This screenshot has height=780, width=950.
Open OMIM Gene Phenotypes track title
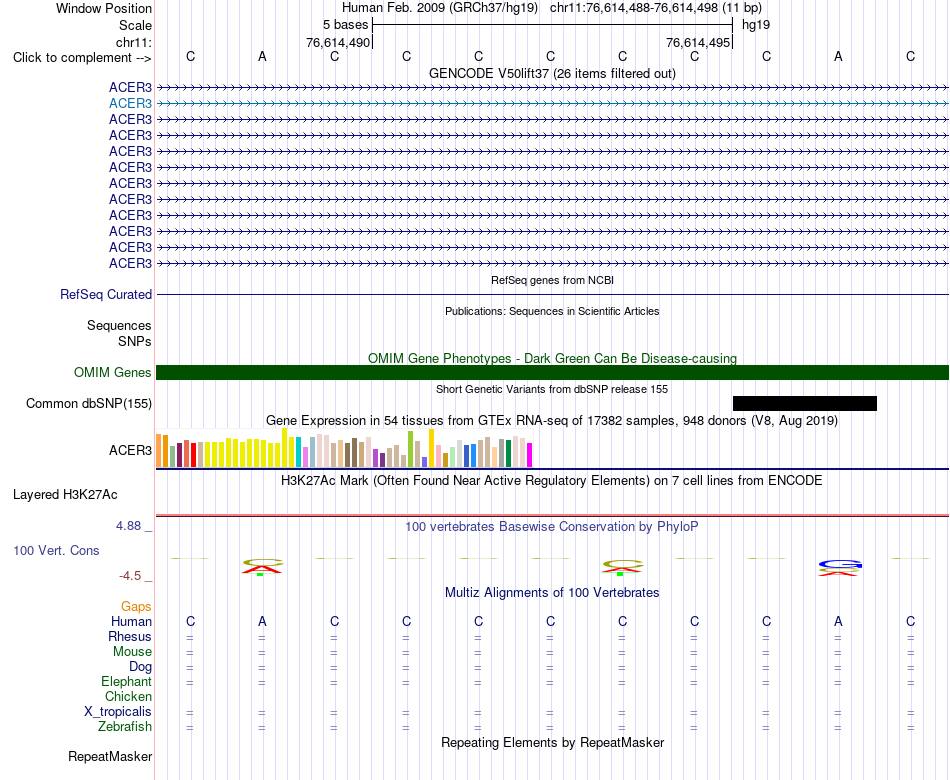tap(552, 358)
